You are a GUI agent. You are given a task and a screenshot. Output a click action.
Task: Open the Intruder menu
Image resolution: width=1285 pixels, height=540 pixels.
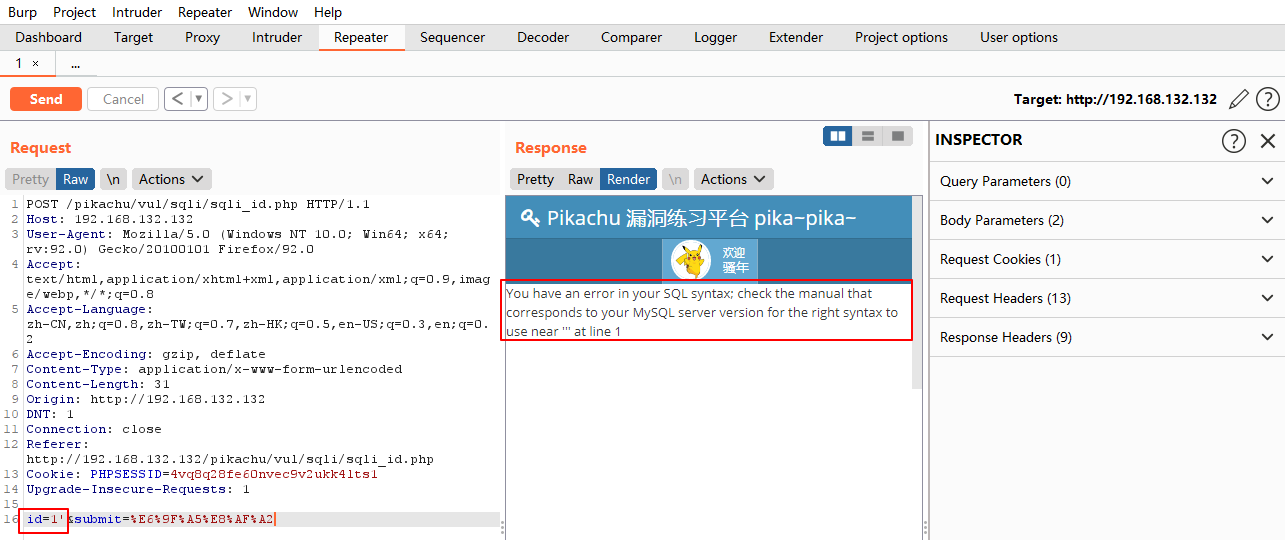[138, 12]
